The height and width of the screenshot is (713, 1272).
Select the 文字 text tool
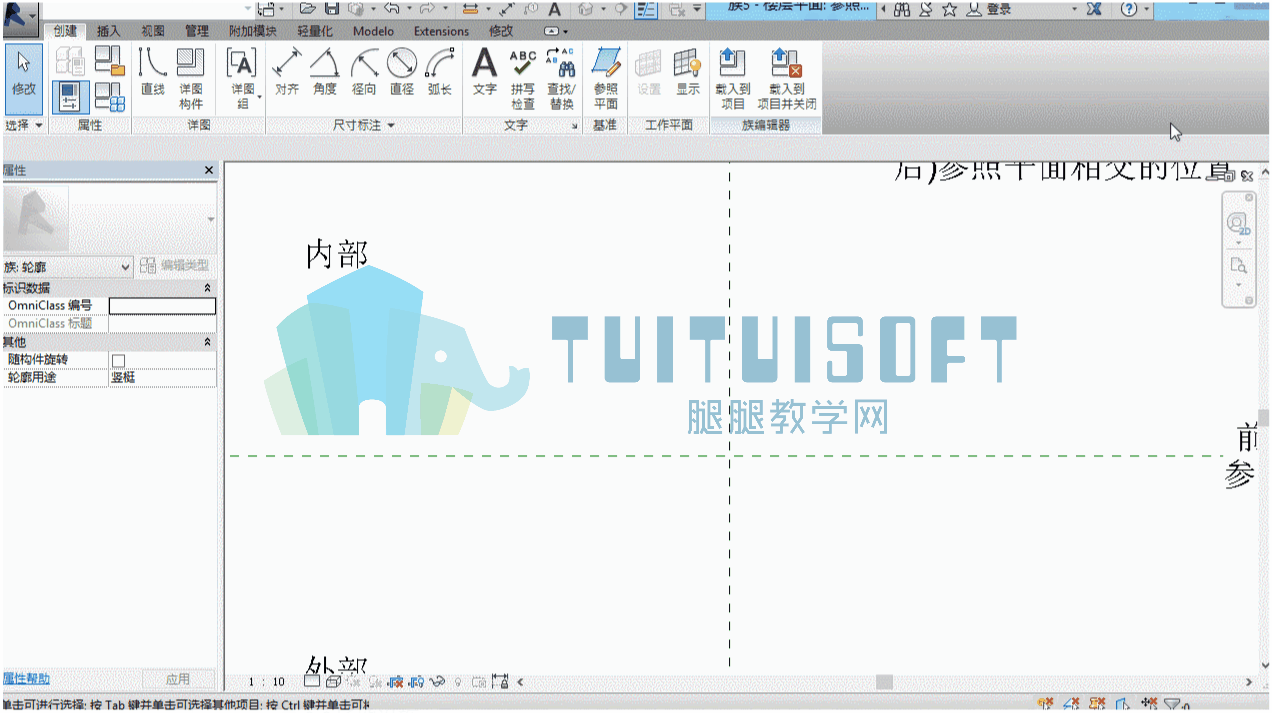(x=485, y=72)
